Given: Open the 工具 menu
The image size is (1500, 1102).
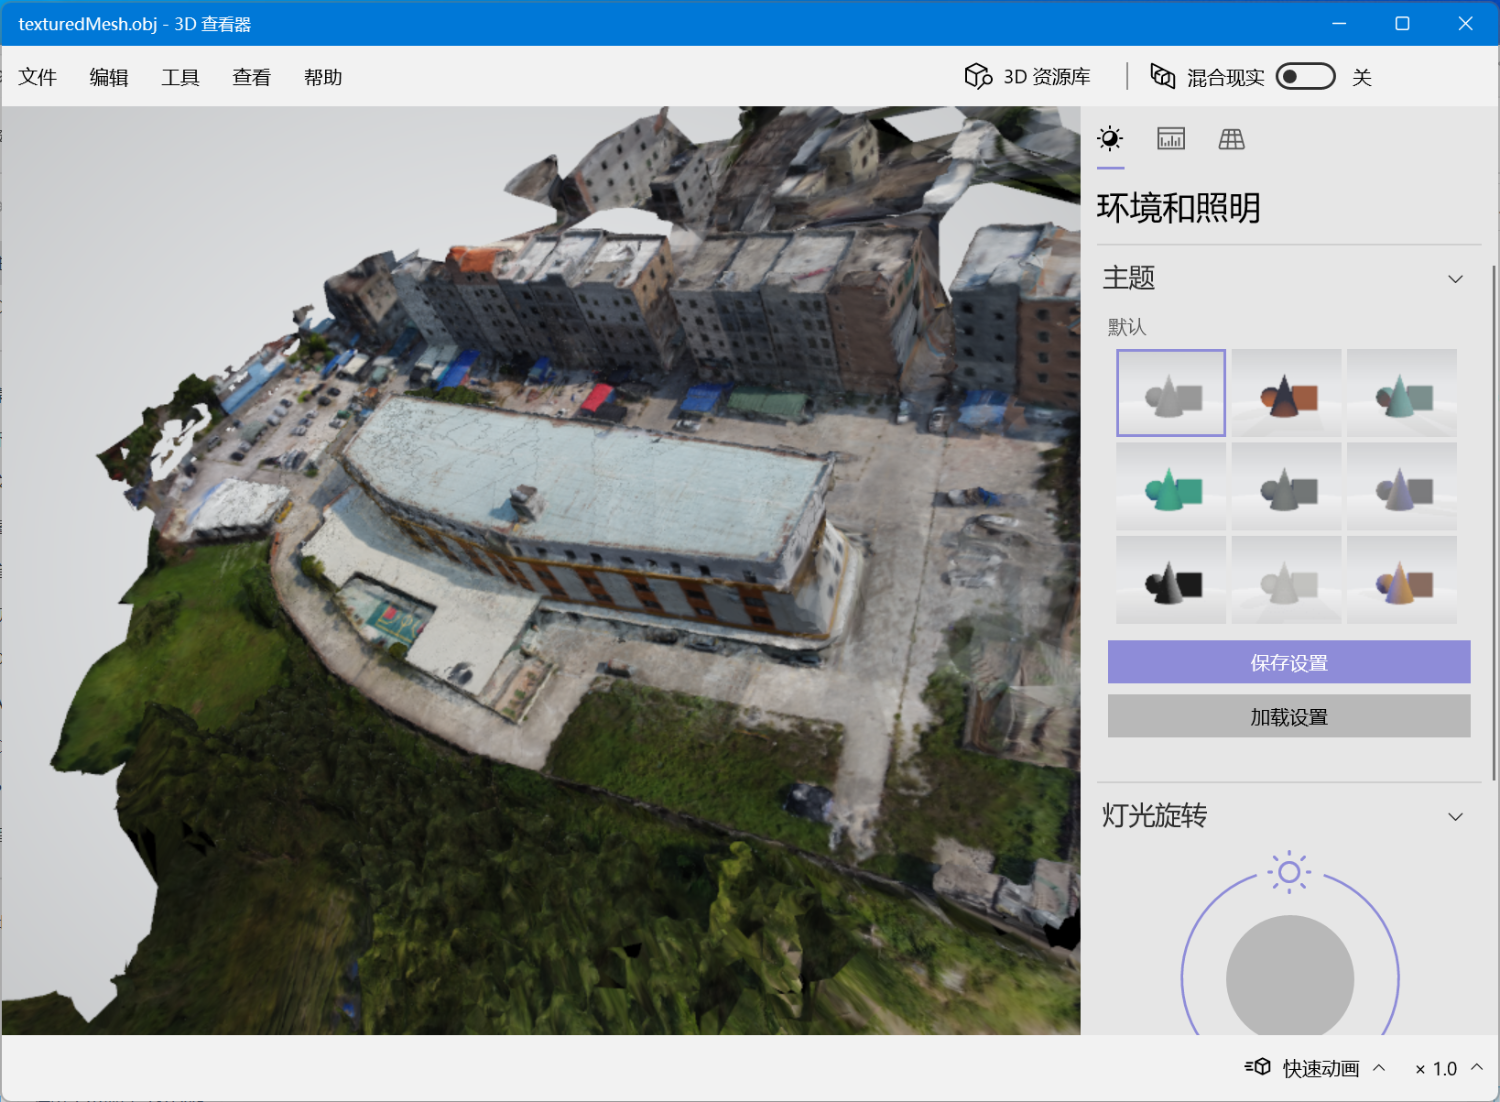Looking at the screenshot, I should pos(181,77).
